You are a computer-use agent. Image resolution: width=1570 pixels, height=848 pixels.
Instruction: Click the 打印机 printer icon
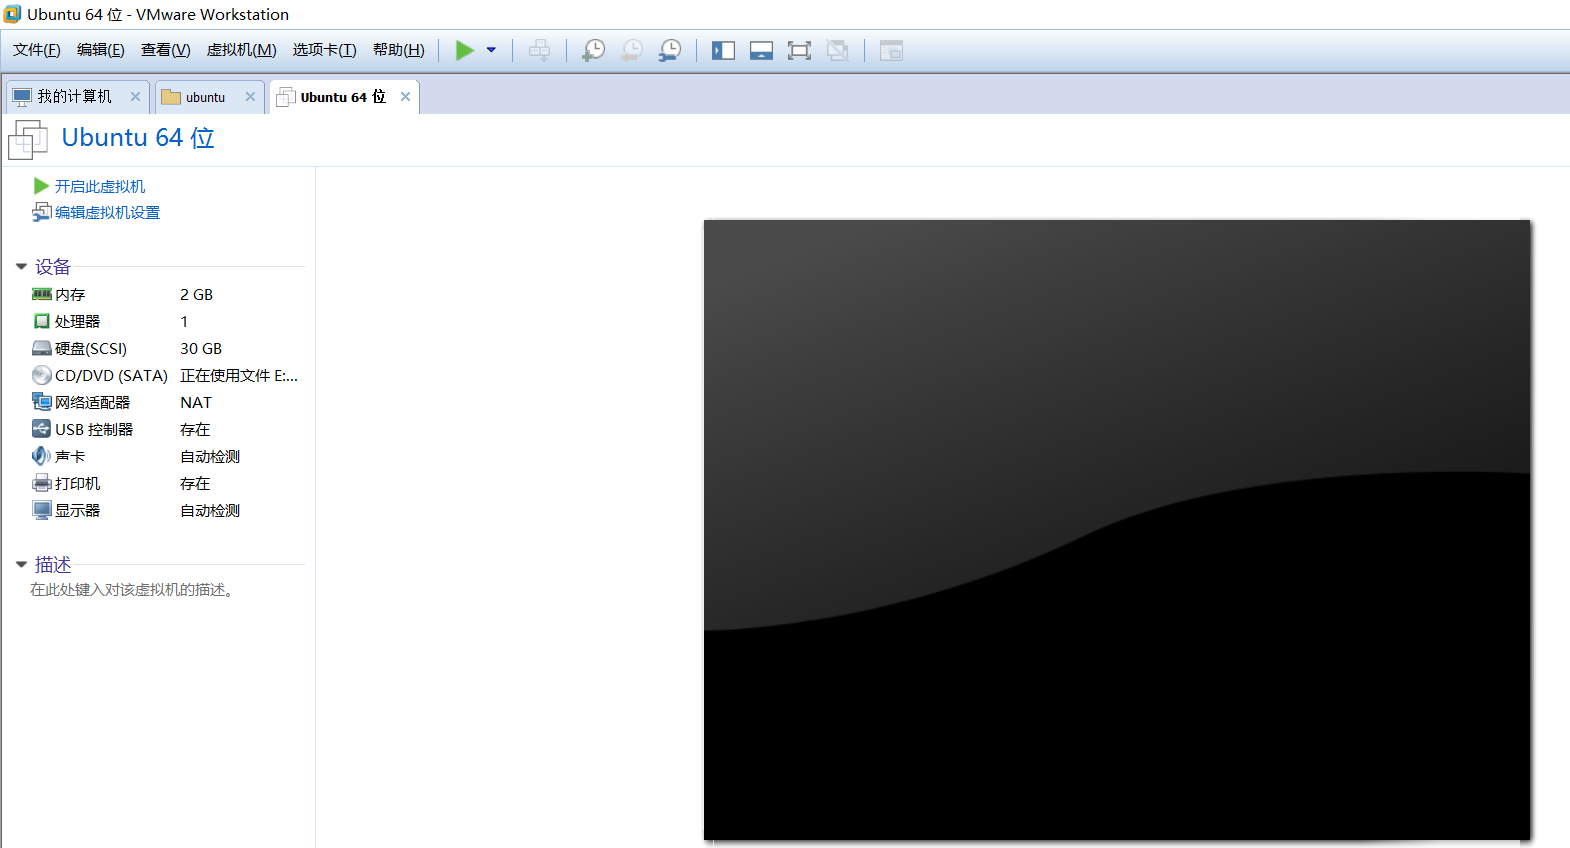(x=42, y=483)
